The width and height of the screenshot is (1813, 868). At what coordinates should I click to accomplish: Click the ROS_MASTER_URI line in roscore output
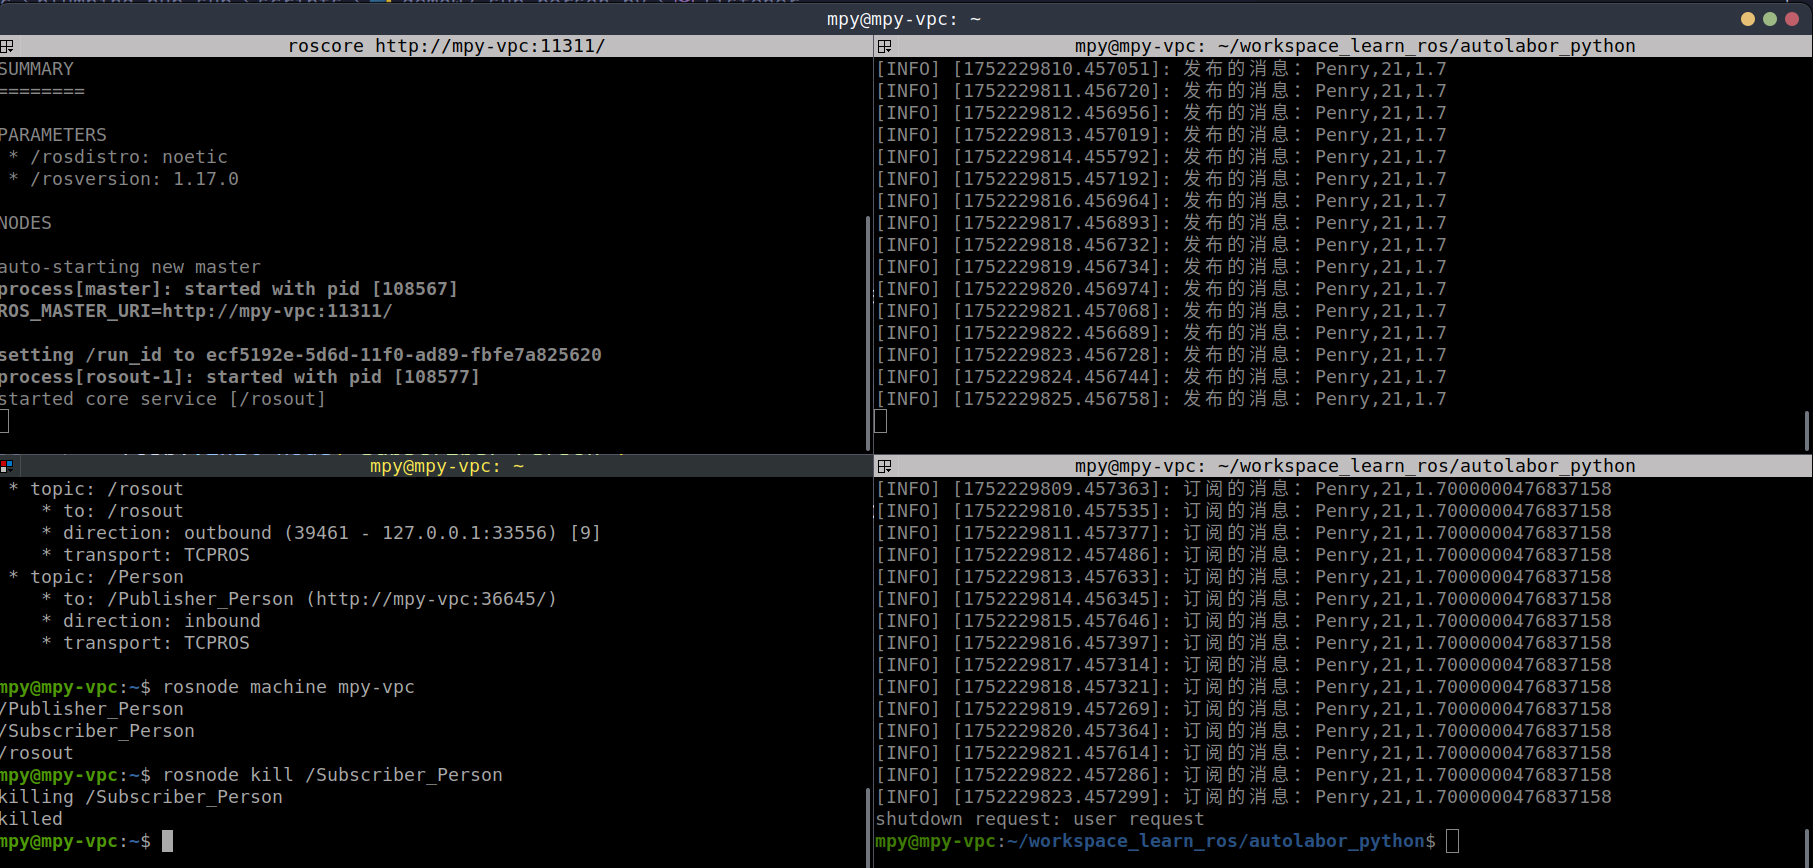196,311
